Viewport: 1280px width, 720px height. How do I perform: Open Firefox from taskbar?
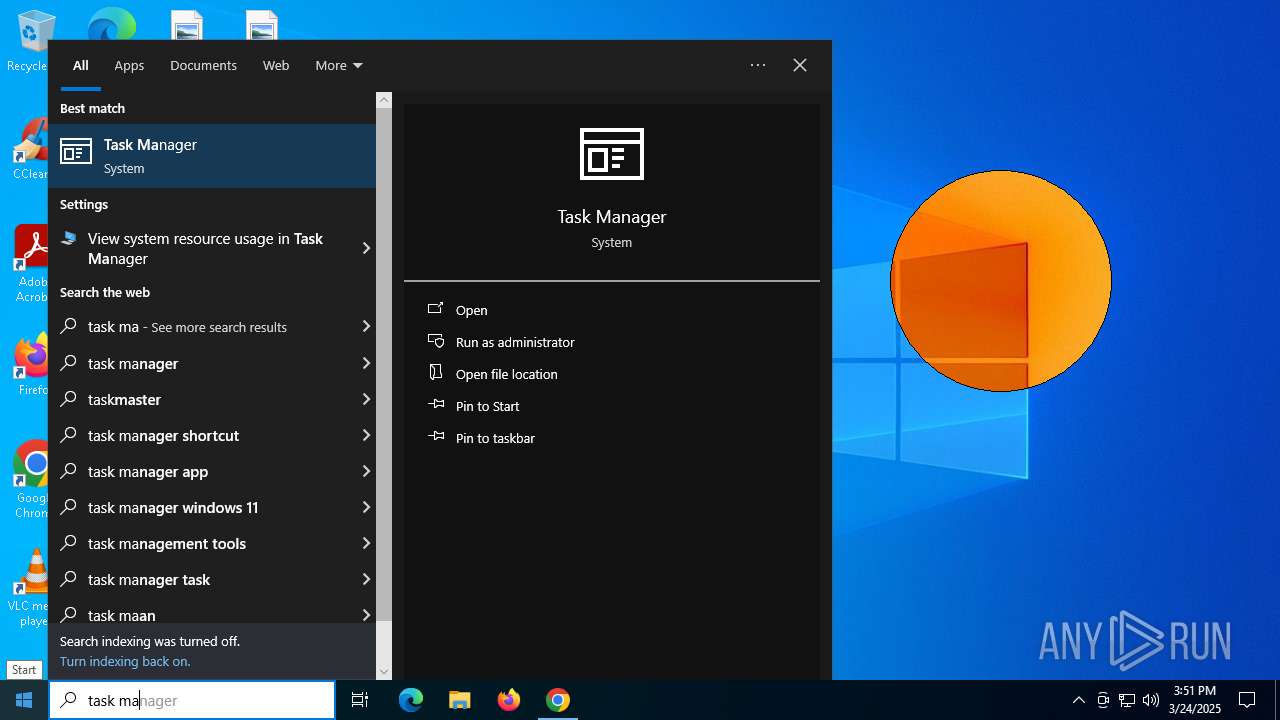tap(508, 700)
